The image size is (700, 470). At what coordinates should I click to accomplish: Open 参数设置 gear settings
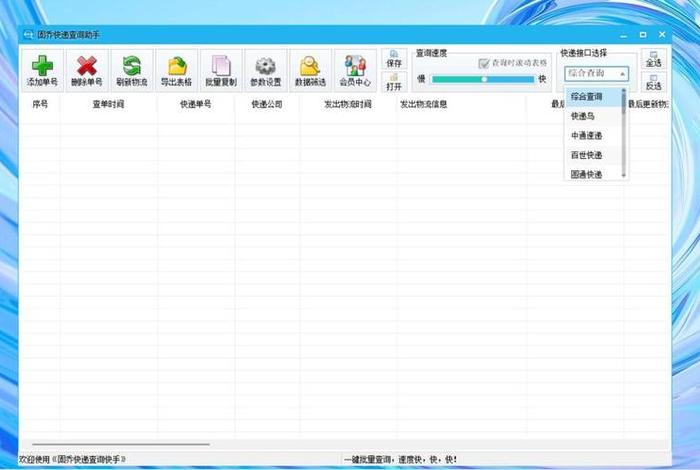coord(266,71)
